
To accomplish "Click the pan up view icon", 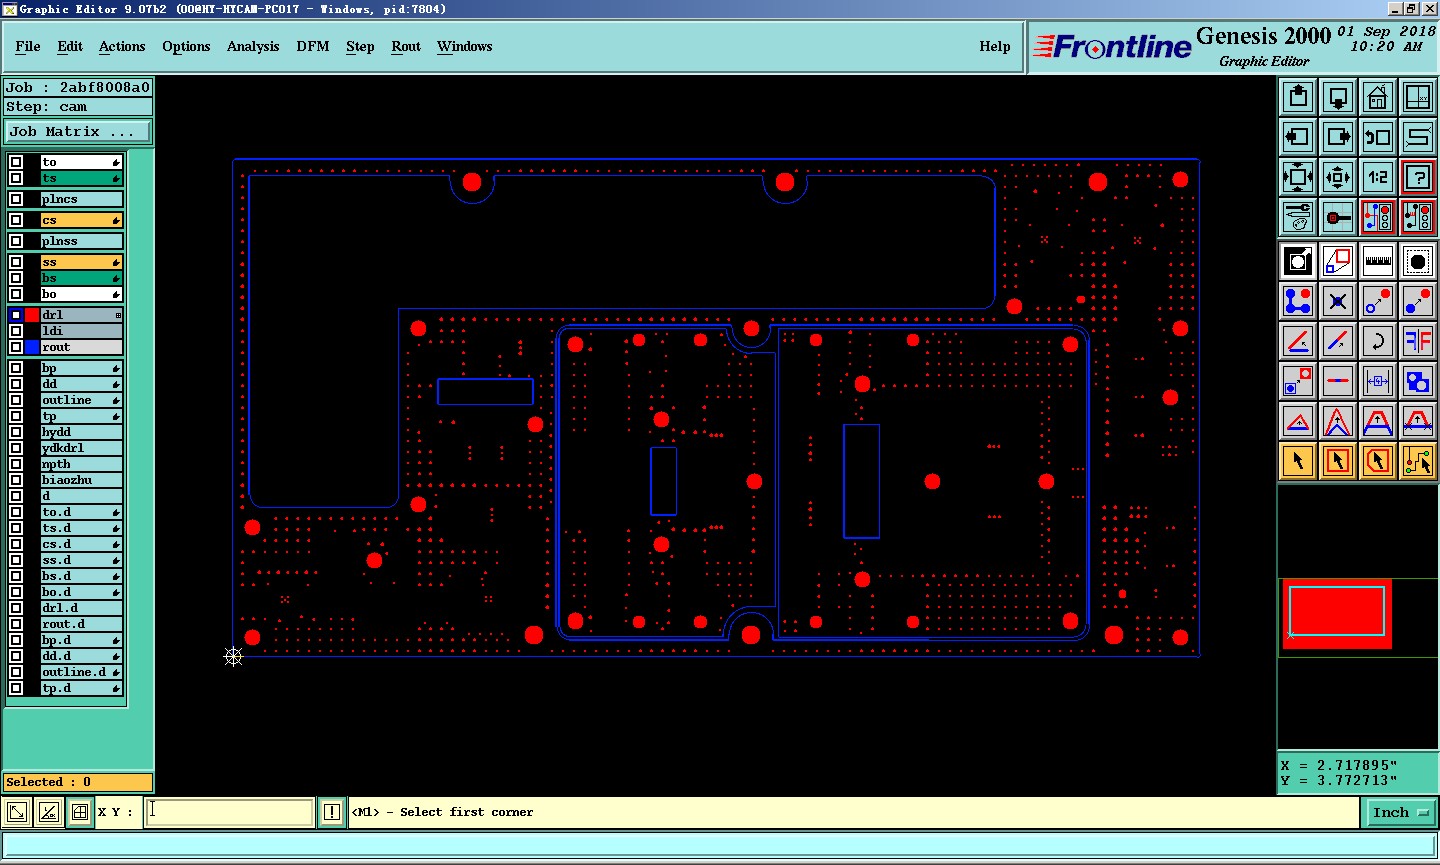I will [x=1298, y=97].
